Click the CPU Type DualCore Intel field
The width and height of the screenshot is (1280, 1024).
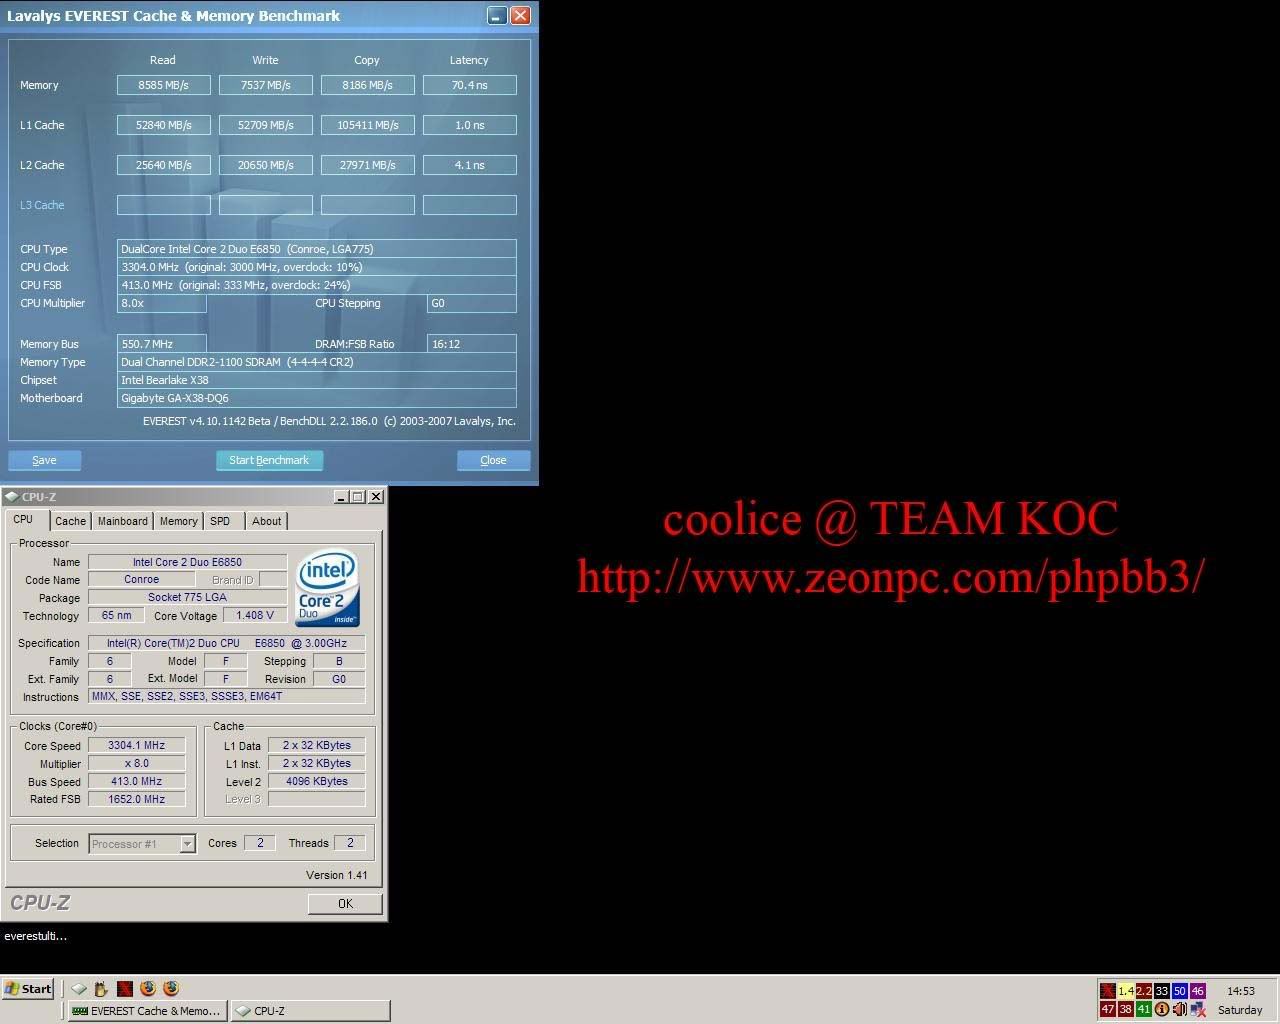click(317, 249)
